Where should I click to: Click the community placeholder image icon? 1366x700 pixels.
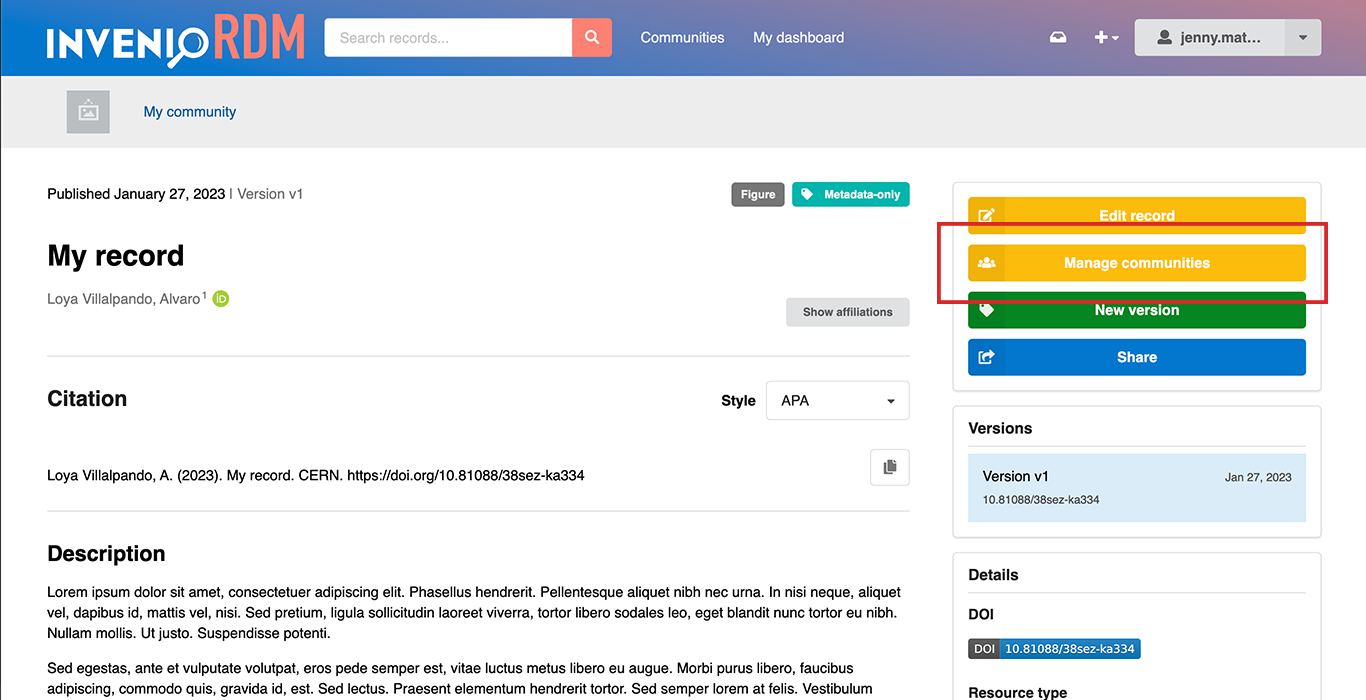click(88, 112)
